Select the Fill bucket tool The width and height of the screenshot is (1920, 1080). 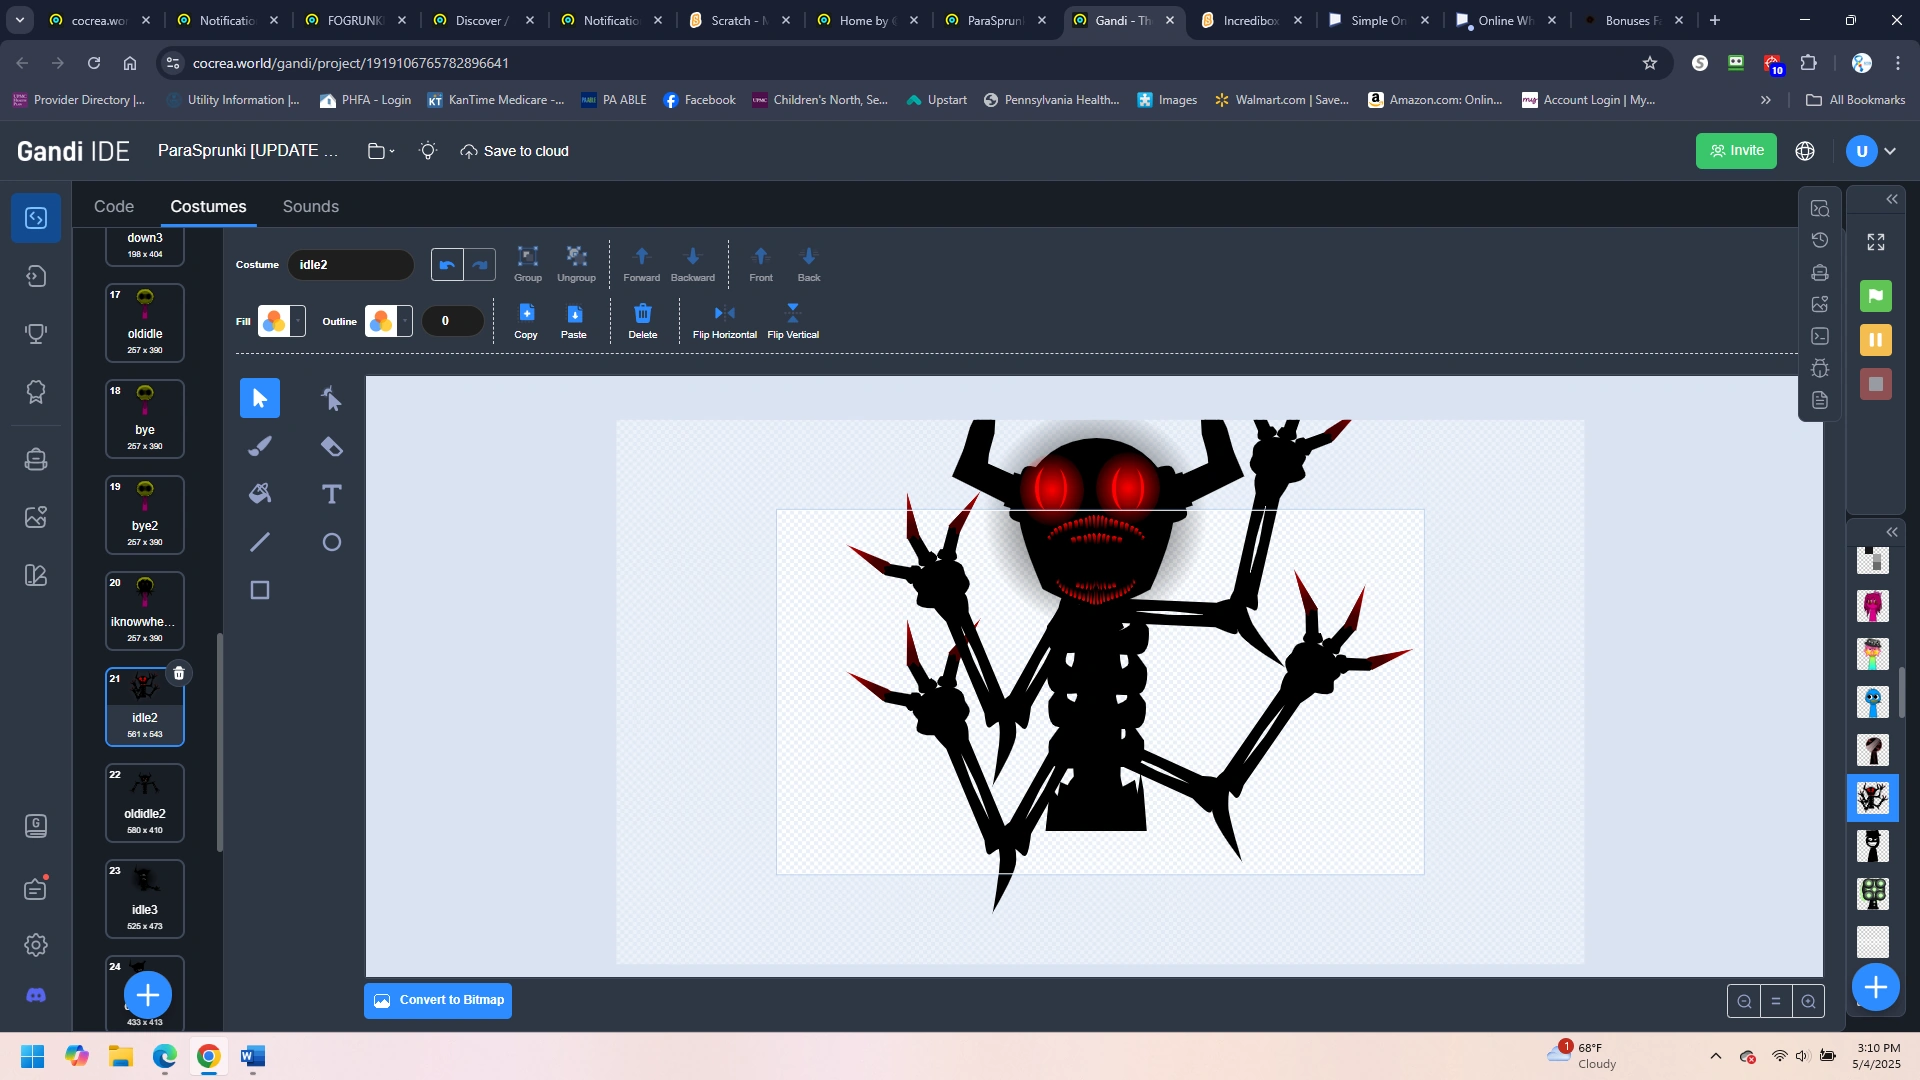260,494
